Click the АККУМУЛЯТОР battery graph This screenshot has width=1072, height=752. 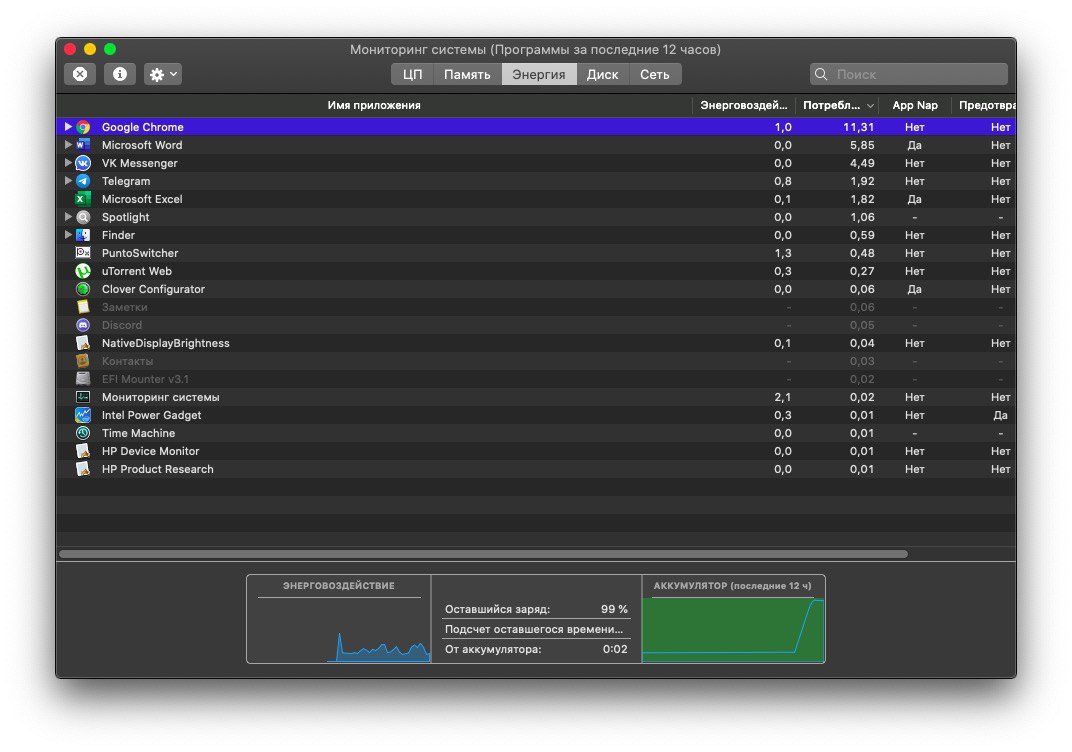(x=734, y=619)
